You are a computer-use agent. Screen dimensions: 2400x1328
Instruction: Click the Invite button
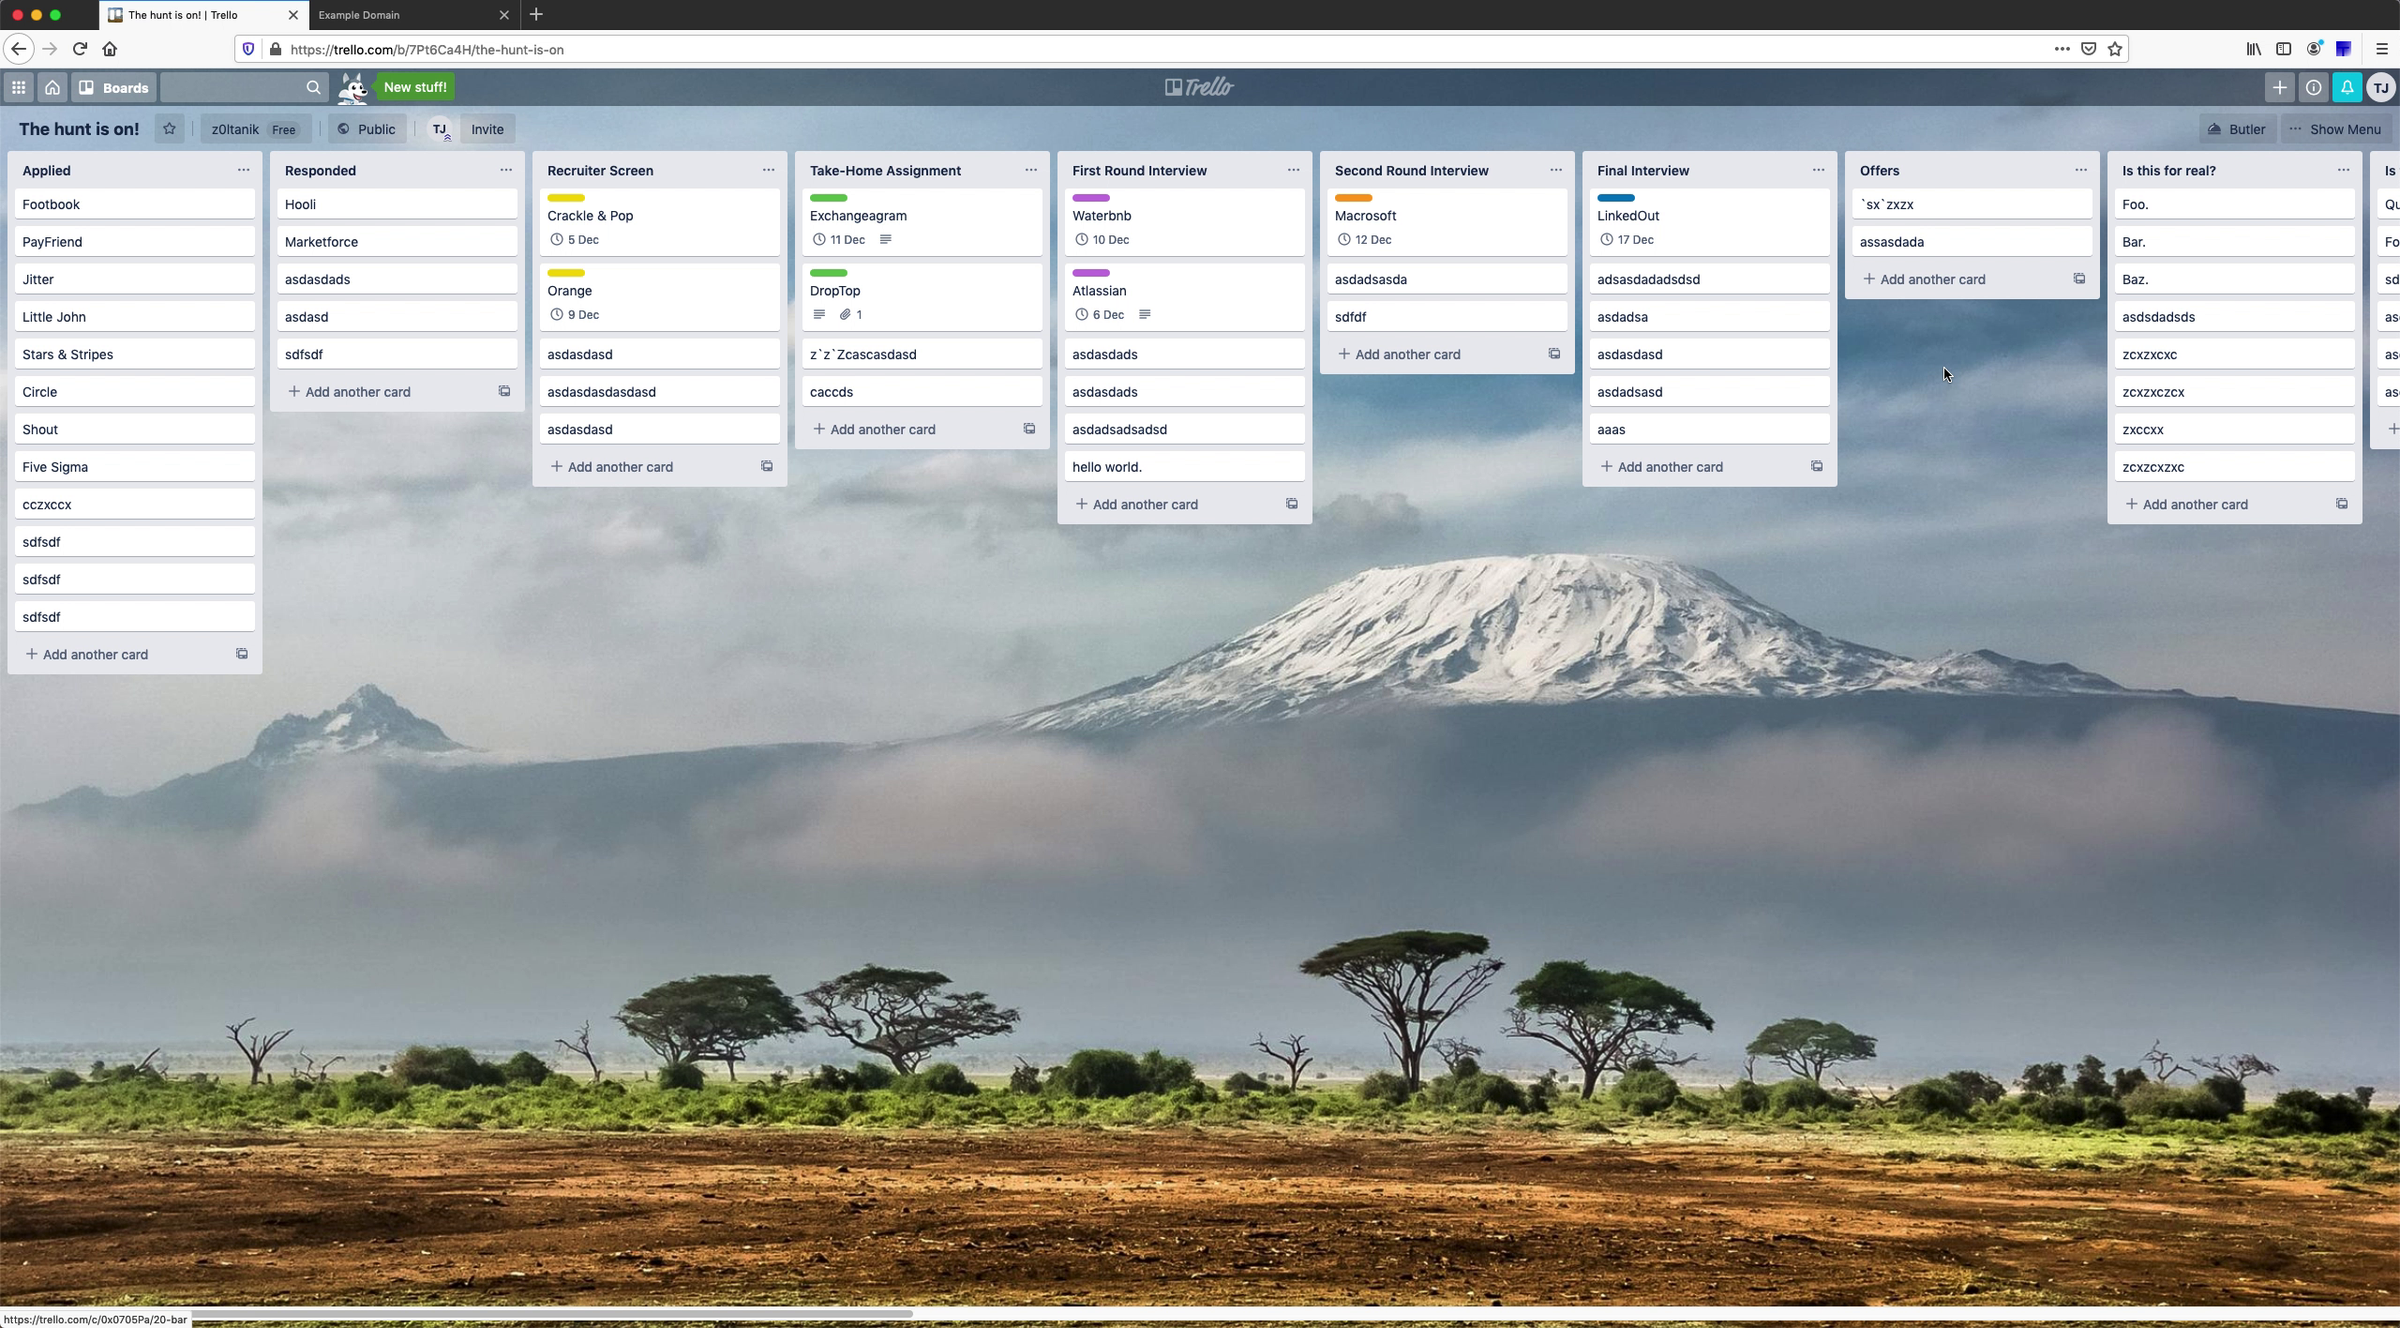coord(487,128)
